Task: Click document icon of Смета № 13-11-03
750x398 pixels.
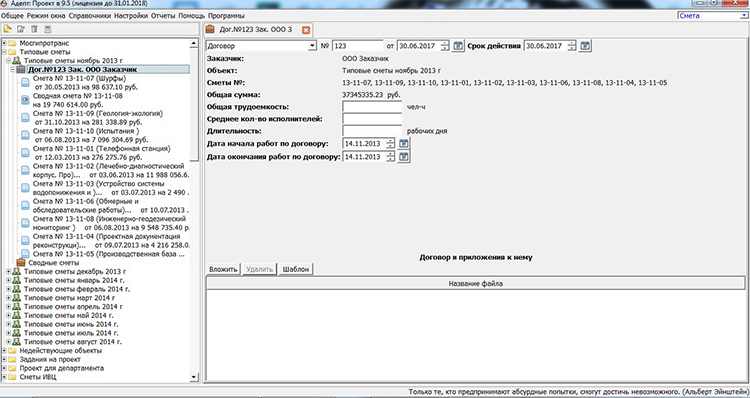Action: point(25,188)
